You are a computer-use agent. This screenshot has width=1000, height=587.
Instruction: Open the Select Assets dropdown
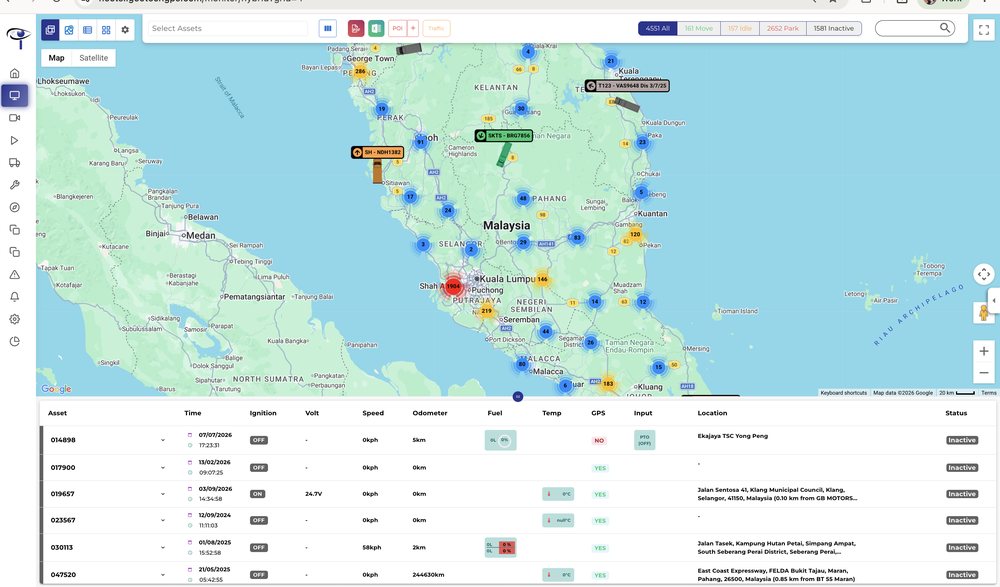[228, 28]
